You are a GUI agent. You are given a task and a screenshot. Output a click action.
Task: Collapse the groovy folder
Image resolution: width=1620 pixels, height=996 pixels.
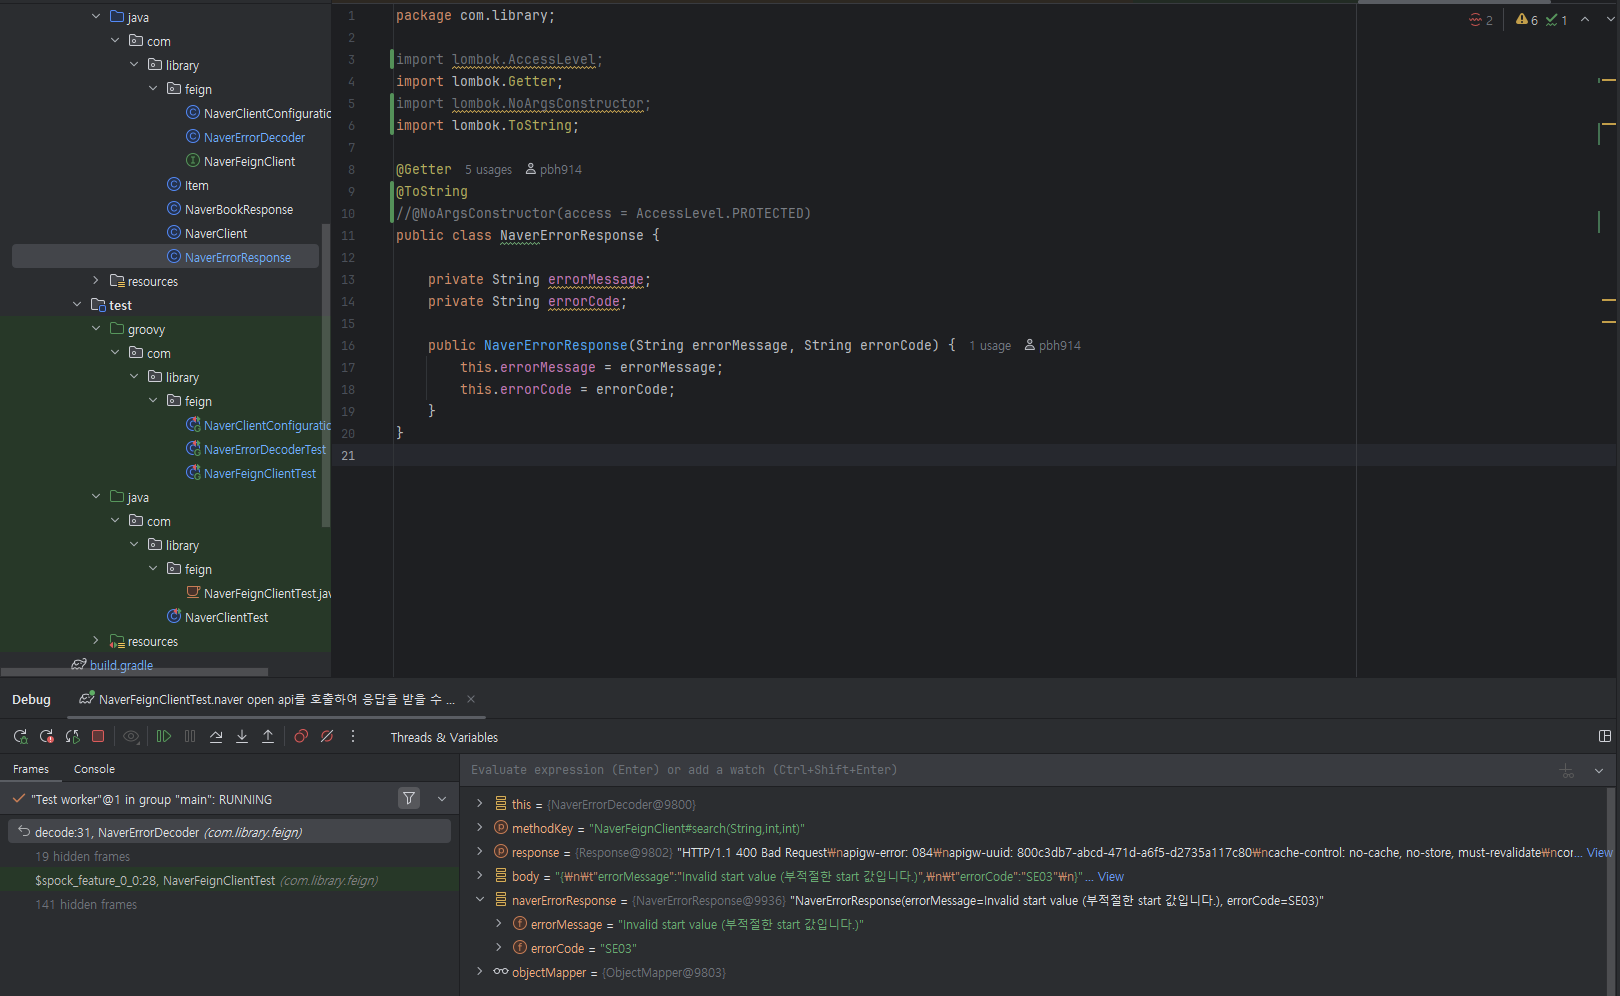pos(96,329)
